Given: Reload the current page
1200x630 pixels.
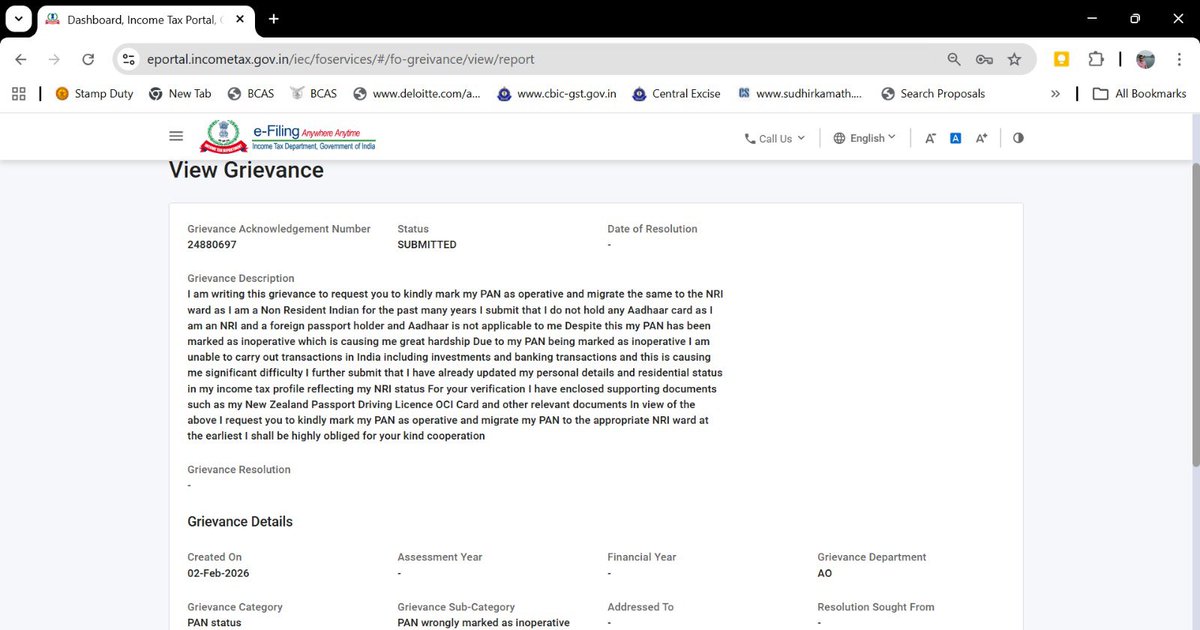Looking at the screenshot, I should pyautogui.click(x=88, y=59).
